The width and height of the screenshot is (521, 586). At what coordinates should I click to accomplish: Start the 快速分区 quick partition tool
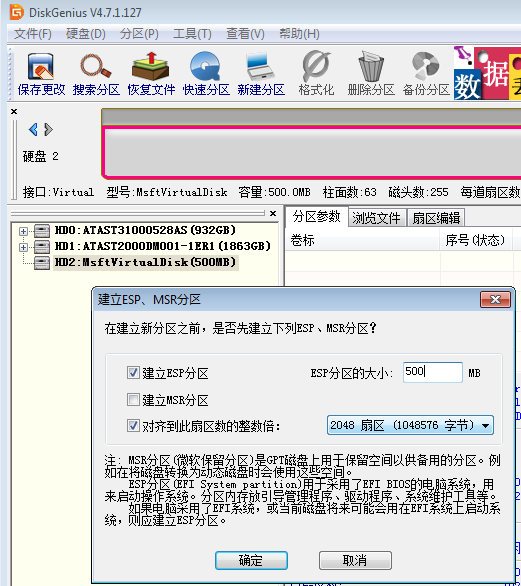click(206, 74)
